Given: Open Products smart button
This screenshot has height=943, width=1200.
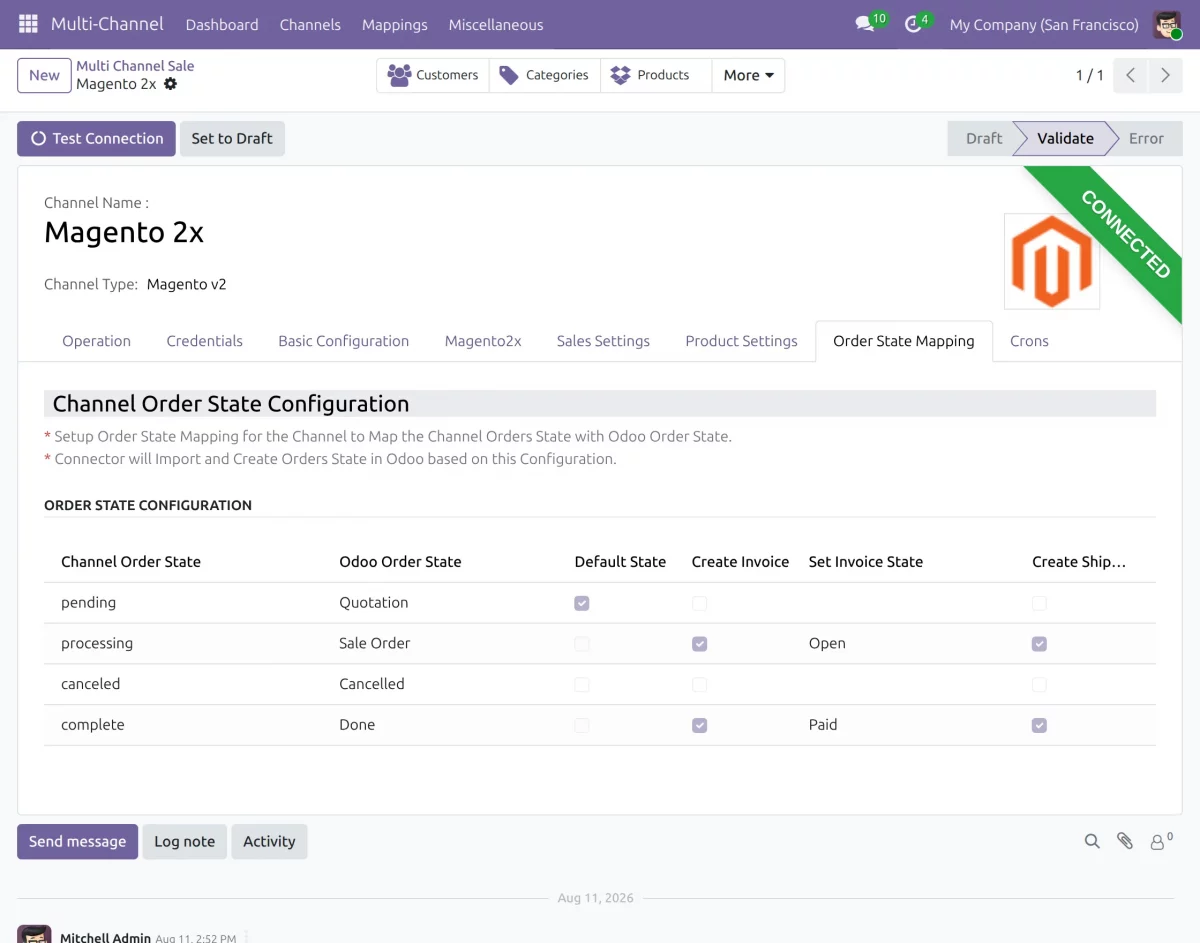Looking at the screenshot, I should click(x=656, y=75).
